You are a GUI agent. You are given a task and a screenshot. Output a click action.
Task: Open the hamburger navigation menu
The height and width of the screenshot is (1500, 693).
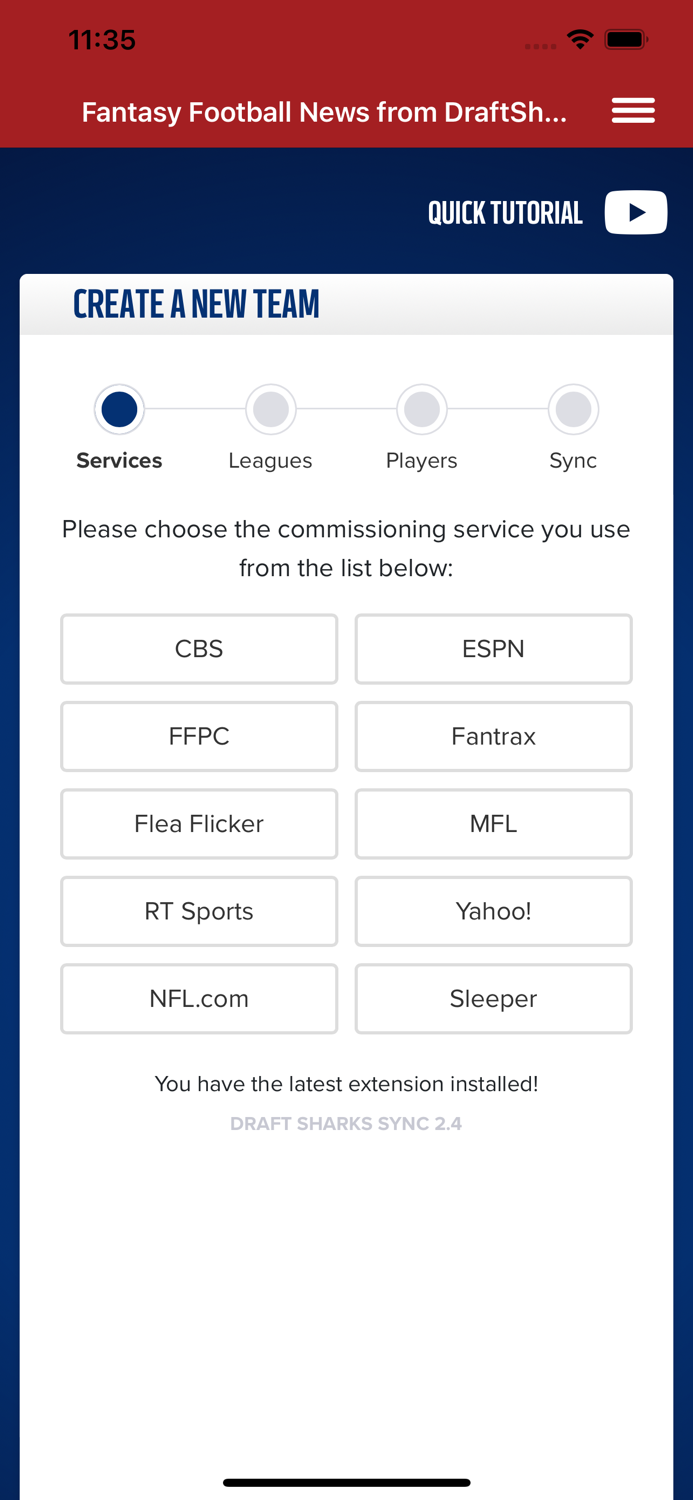coord(633,110)
